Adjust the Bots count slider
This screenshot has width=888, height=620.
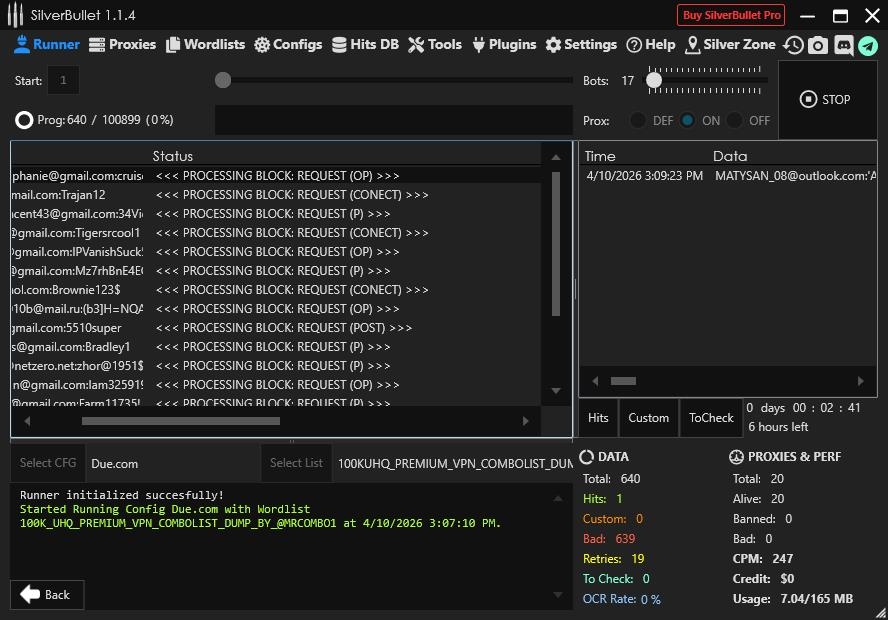(x=655, y=81)
